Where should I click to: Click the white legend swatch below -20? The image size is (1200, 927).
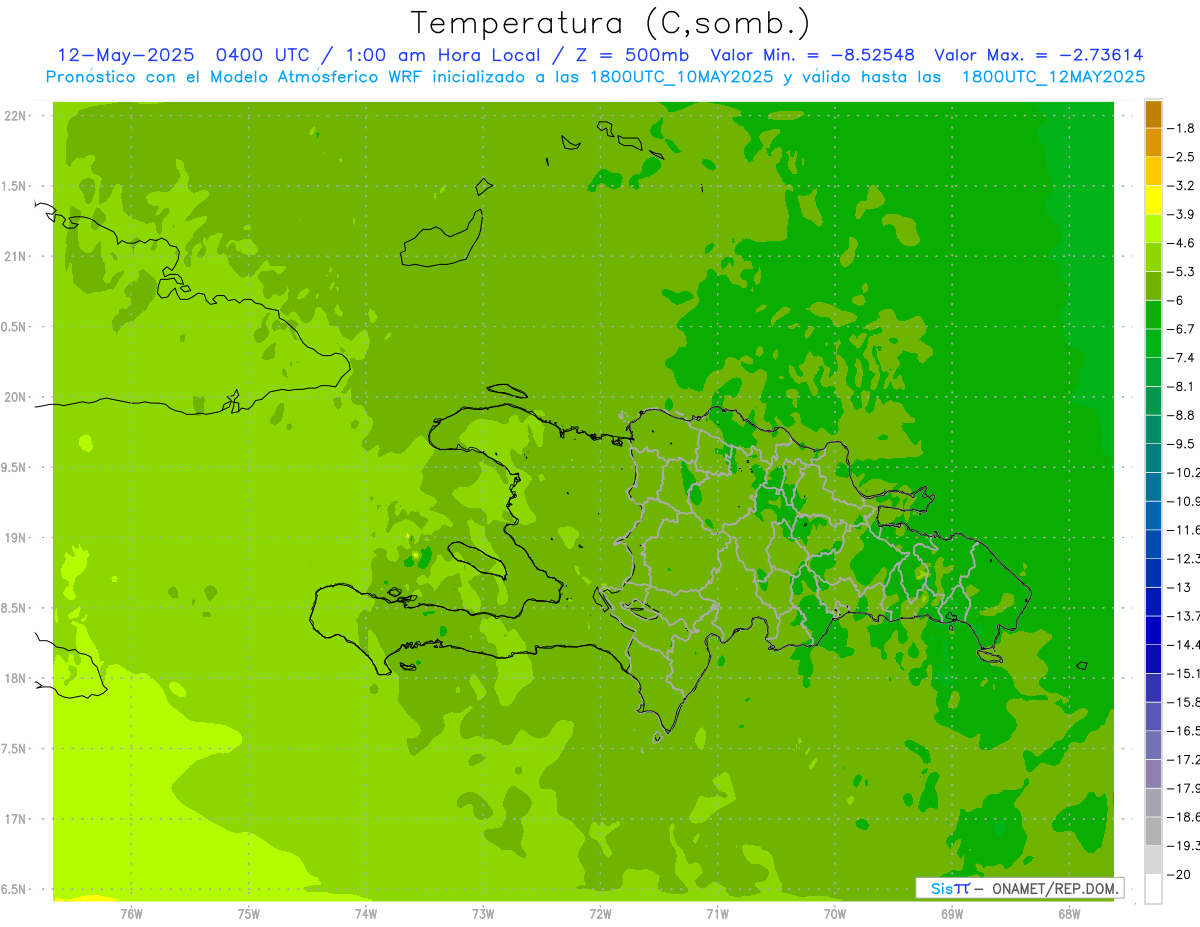click(x=1153, y=889)
